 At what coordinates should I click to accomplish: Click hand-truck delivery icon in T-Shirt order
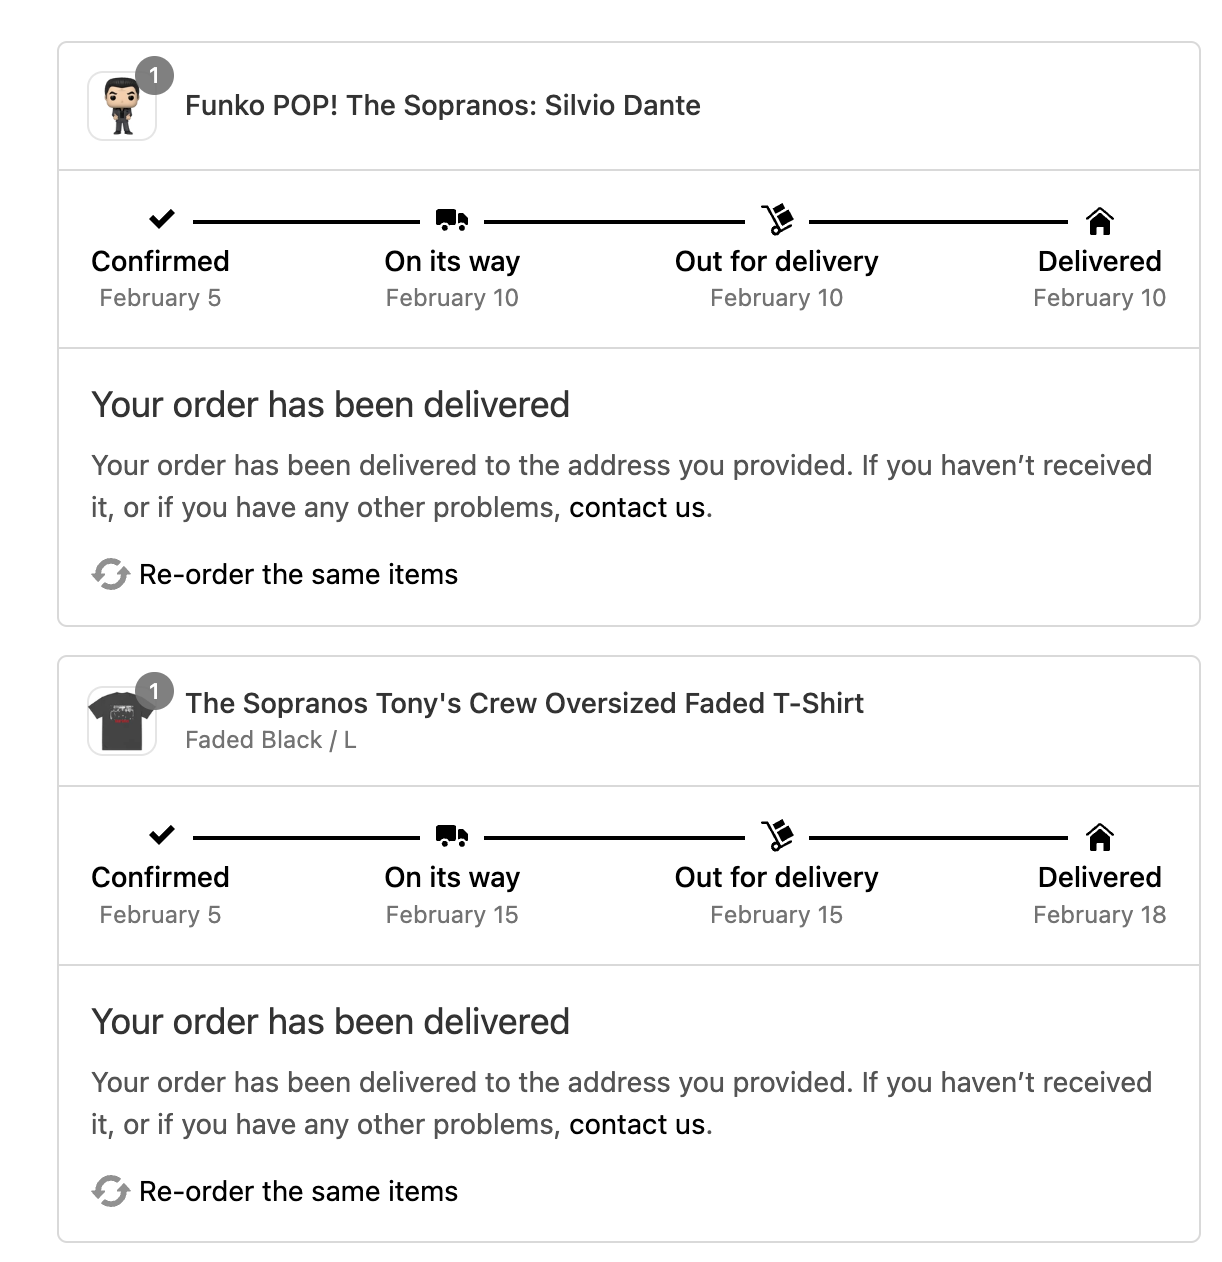pos(777,835)
